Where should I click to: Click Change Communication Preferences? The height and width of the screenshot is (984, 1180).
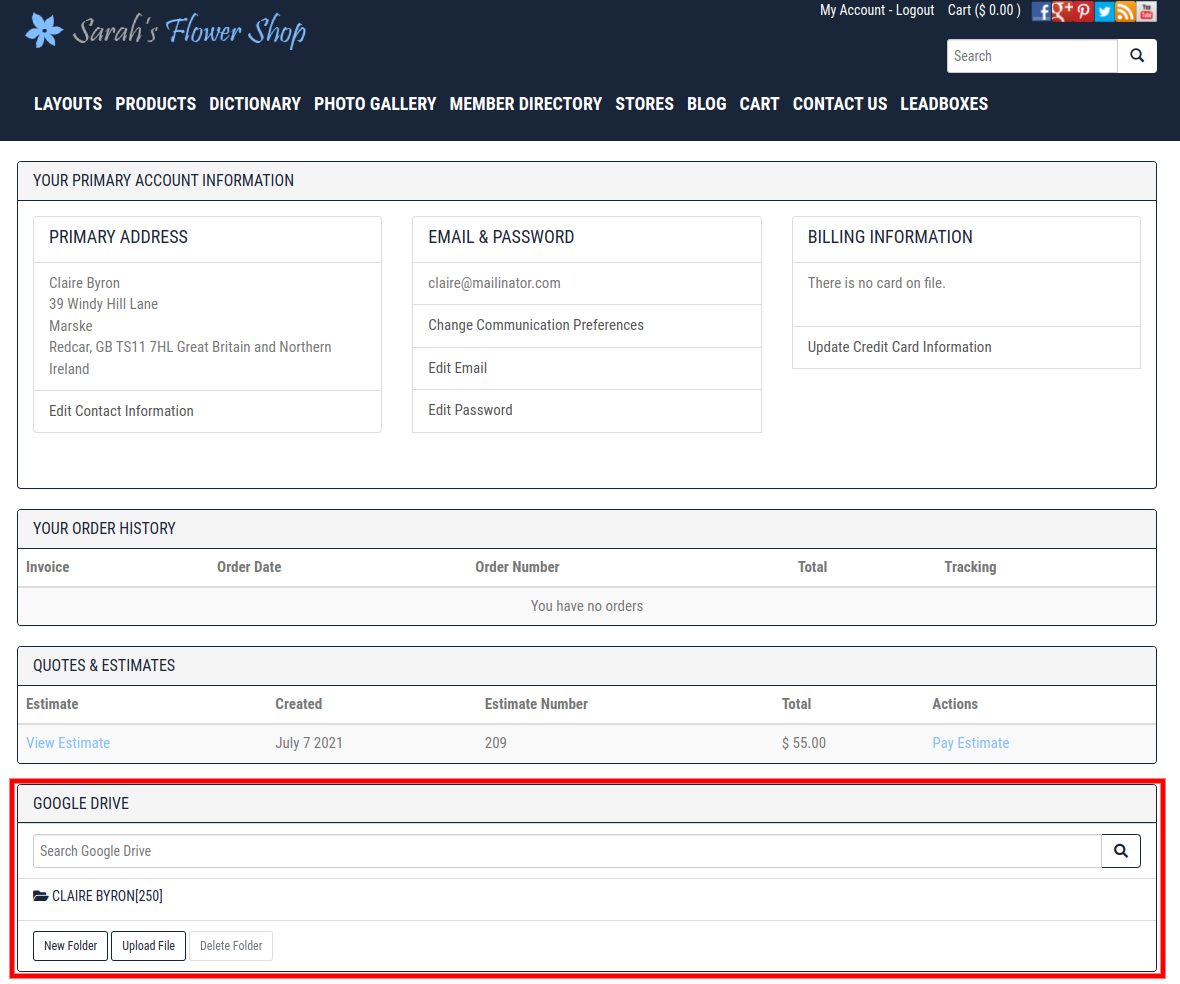click(x=536, y=325)
